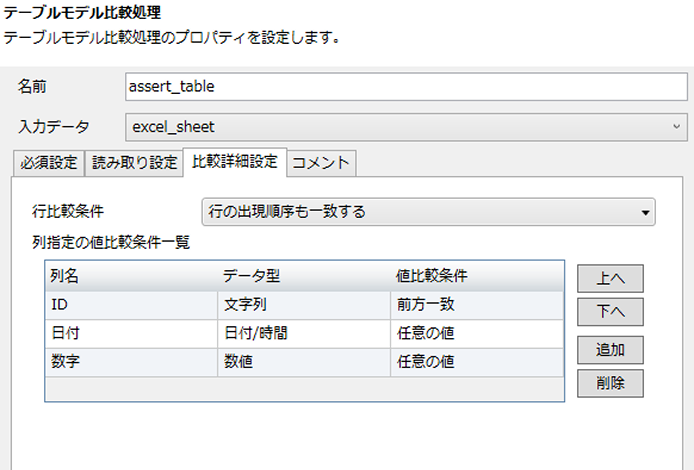Click the 値比較条件 column header
Image resolution: width=694 pixels, height=470 pixels.
(x=476, y=275)
